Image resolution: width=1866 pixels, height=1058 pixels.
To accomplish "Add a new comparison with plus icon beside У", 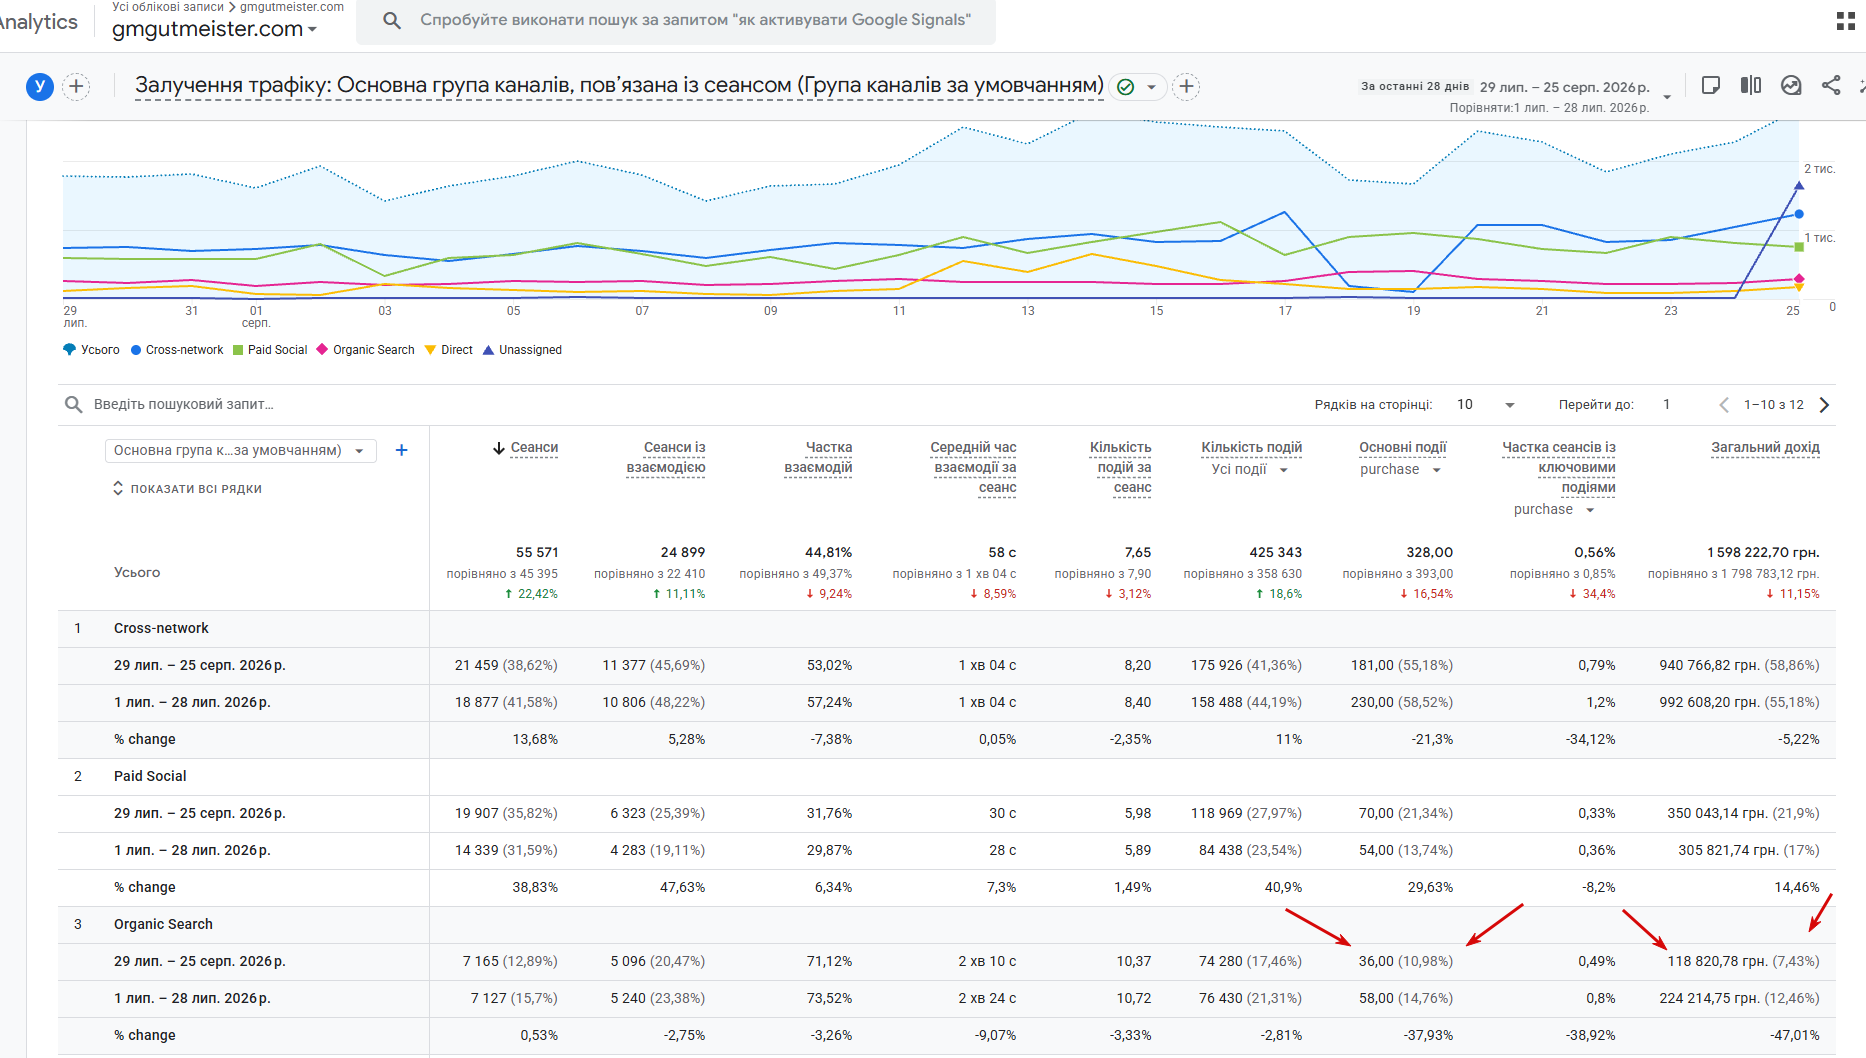I will [76, 86].
